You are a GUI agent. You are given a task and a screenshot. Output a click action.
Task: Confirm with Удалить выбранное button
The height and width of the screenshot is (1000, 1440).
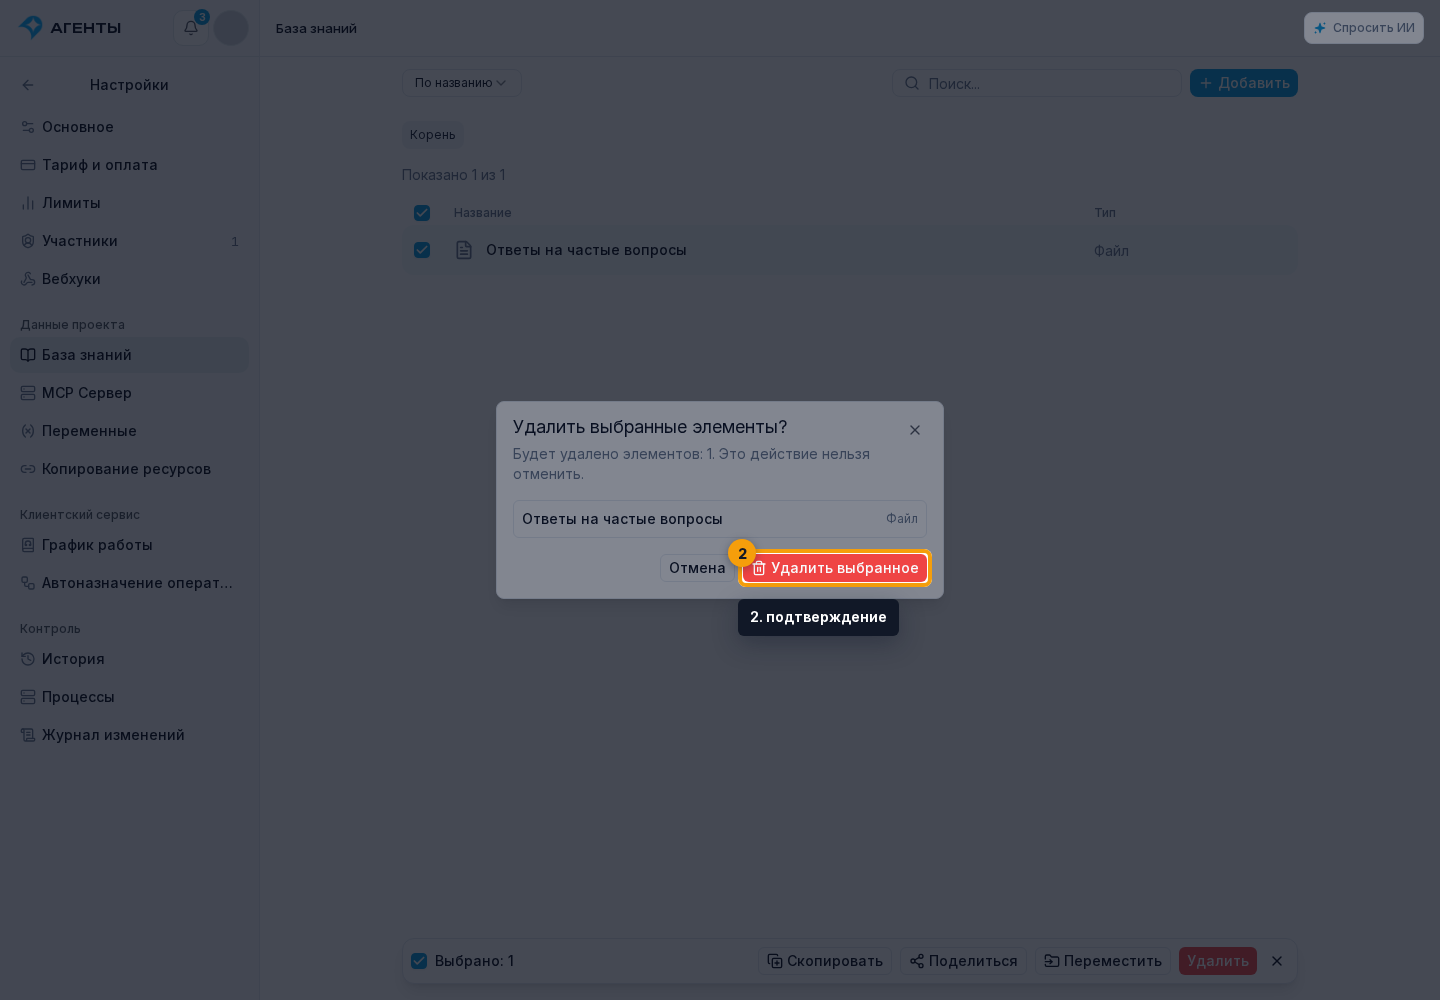(x=835, y=568)
